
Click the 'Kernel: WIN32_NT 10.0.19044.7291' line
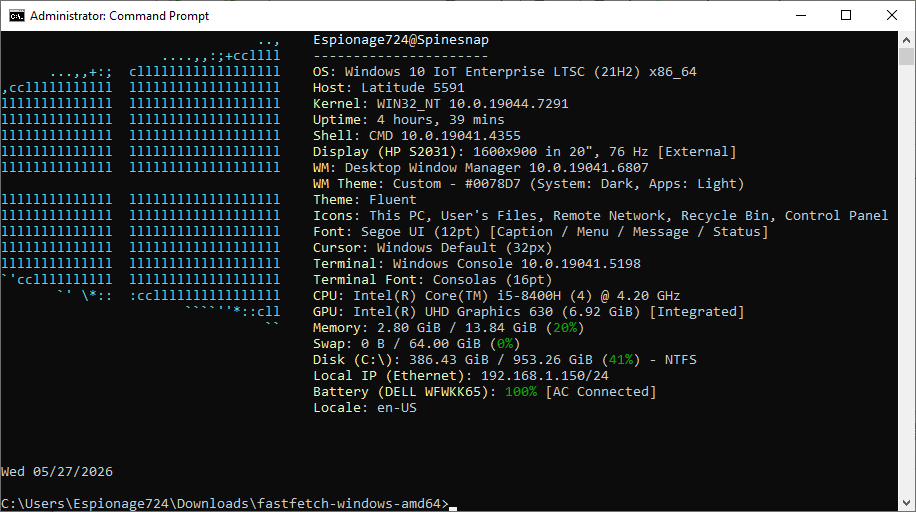[x=440, y=103]
